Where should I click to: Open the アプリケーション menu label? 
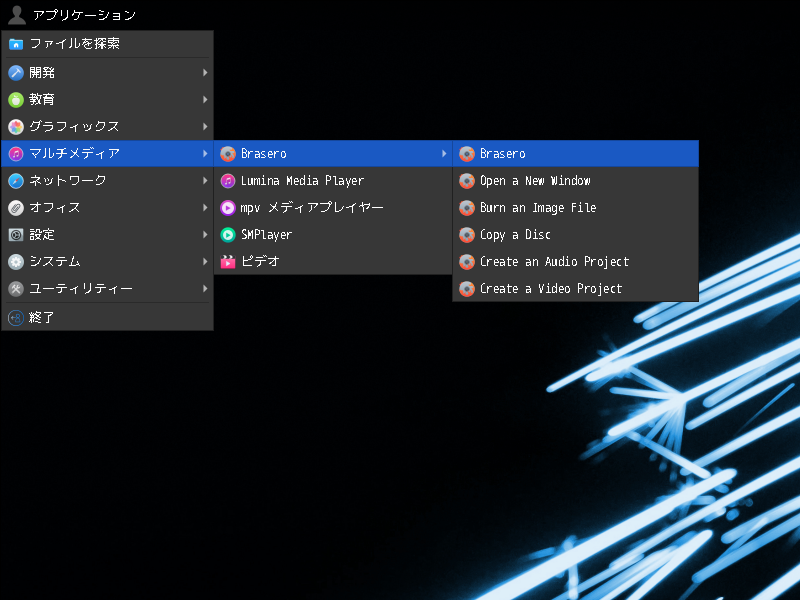click(84, 15)
